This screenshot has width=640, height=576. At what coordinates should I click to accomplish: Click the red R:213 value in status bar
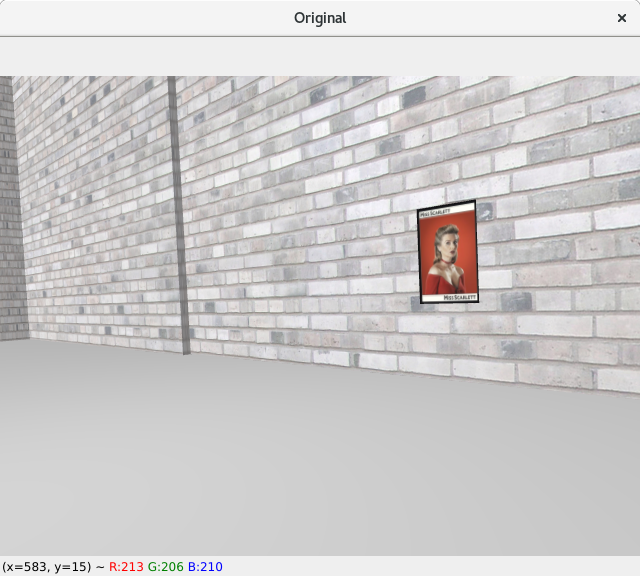click(x=126, y=567)
